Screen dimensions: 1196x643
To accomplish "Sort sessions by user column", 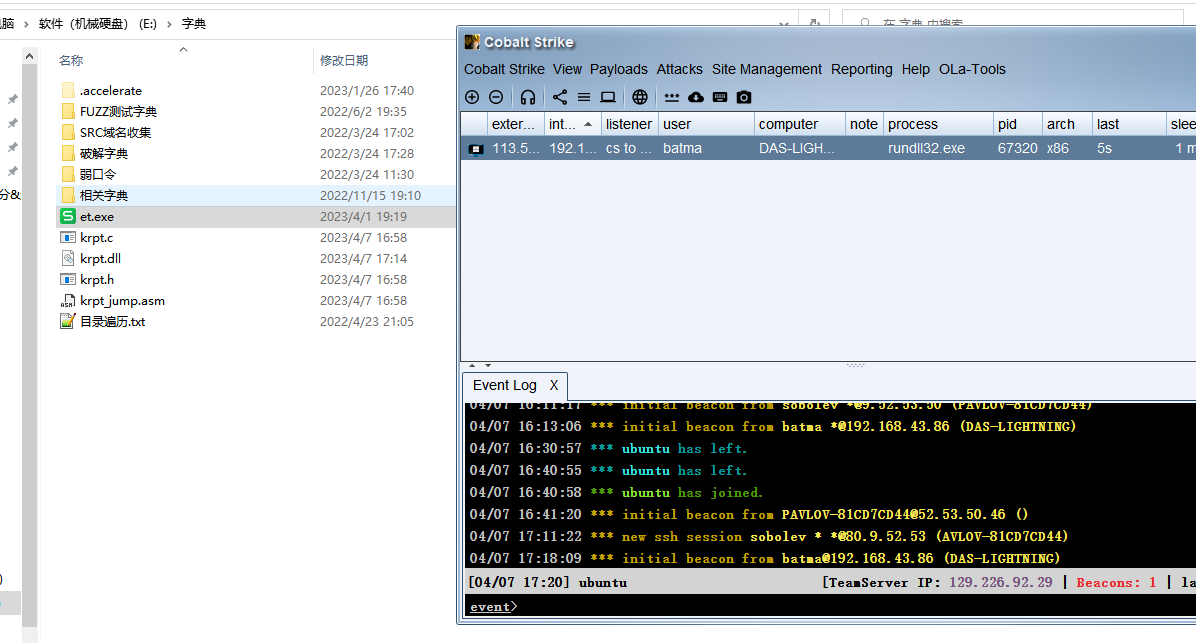I will point(706,124).
